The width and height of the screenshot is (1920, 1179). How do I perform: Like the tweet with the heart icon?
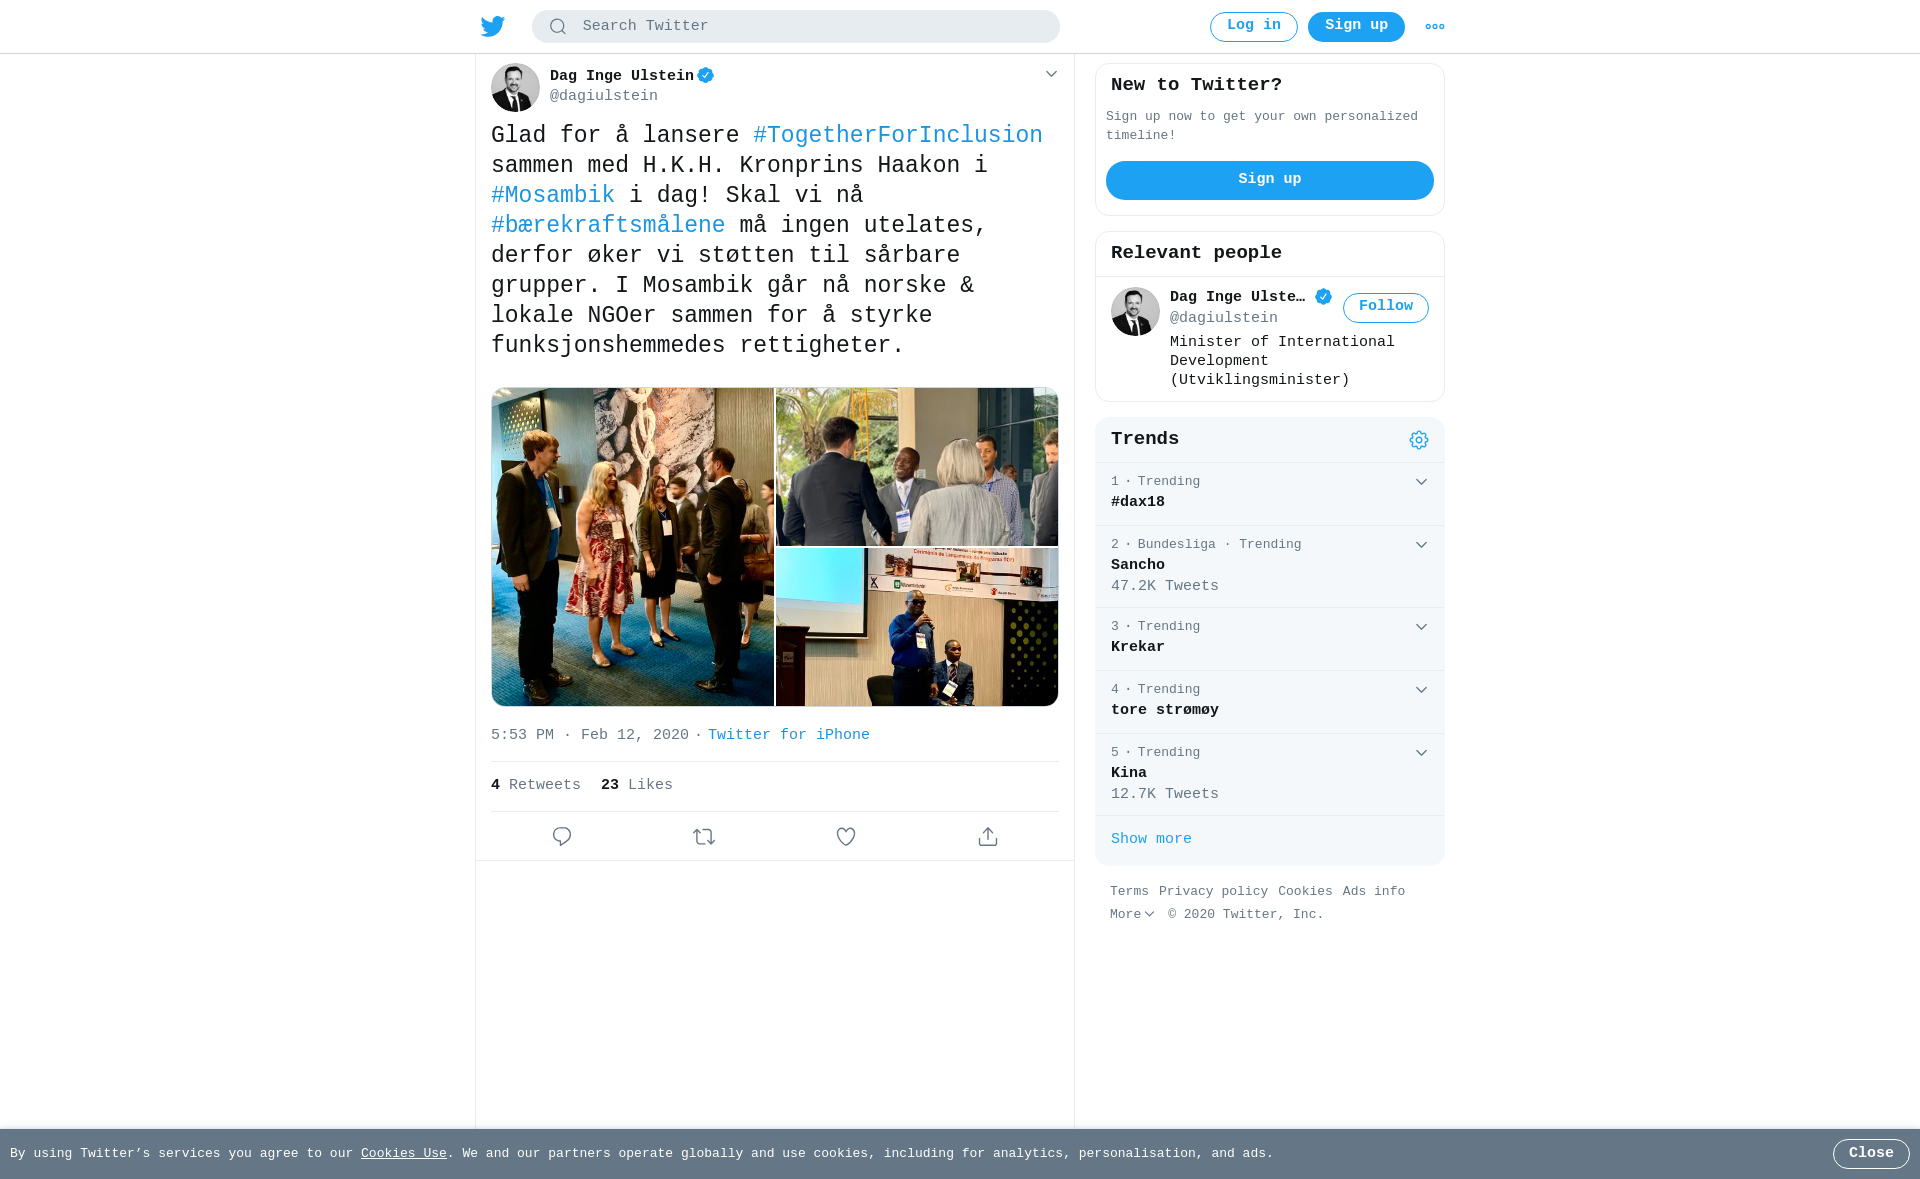pos(846,837)
